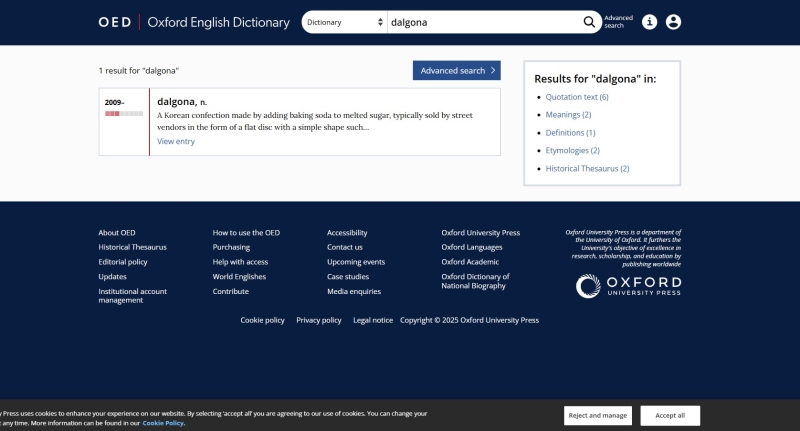
Task: Open About OED footer link
Action: pos(117,233)
